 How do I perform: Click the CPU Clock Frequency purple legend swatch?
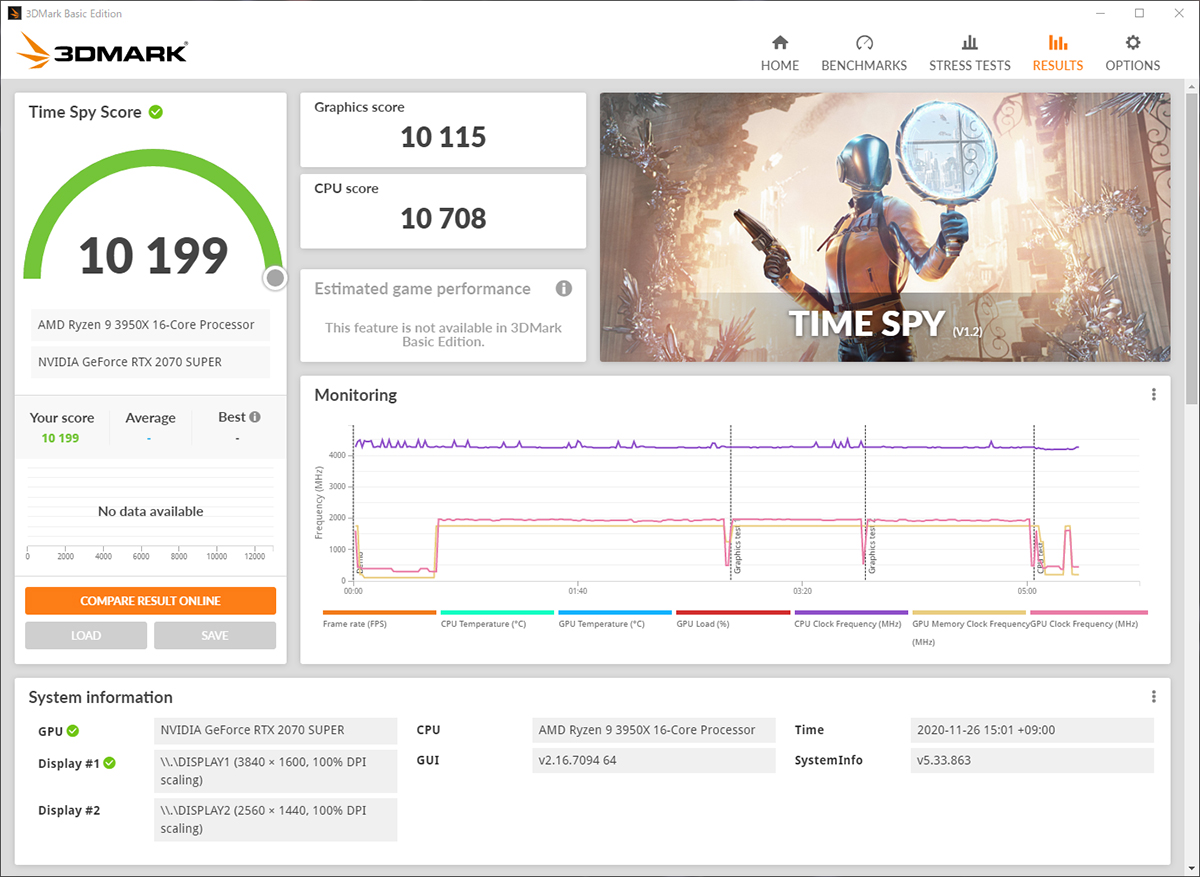[x=851, y=612]
